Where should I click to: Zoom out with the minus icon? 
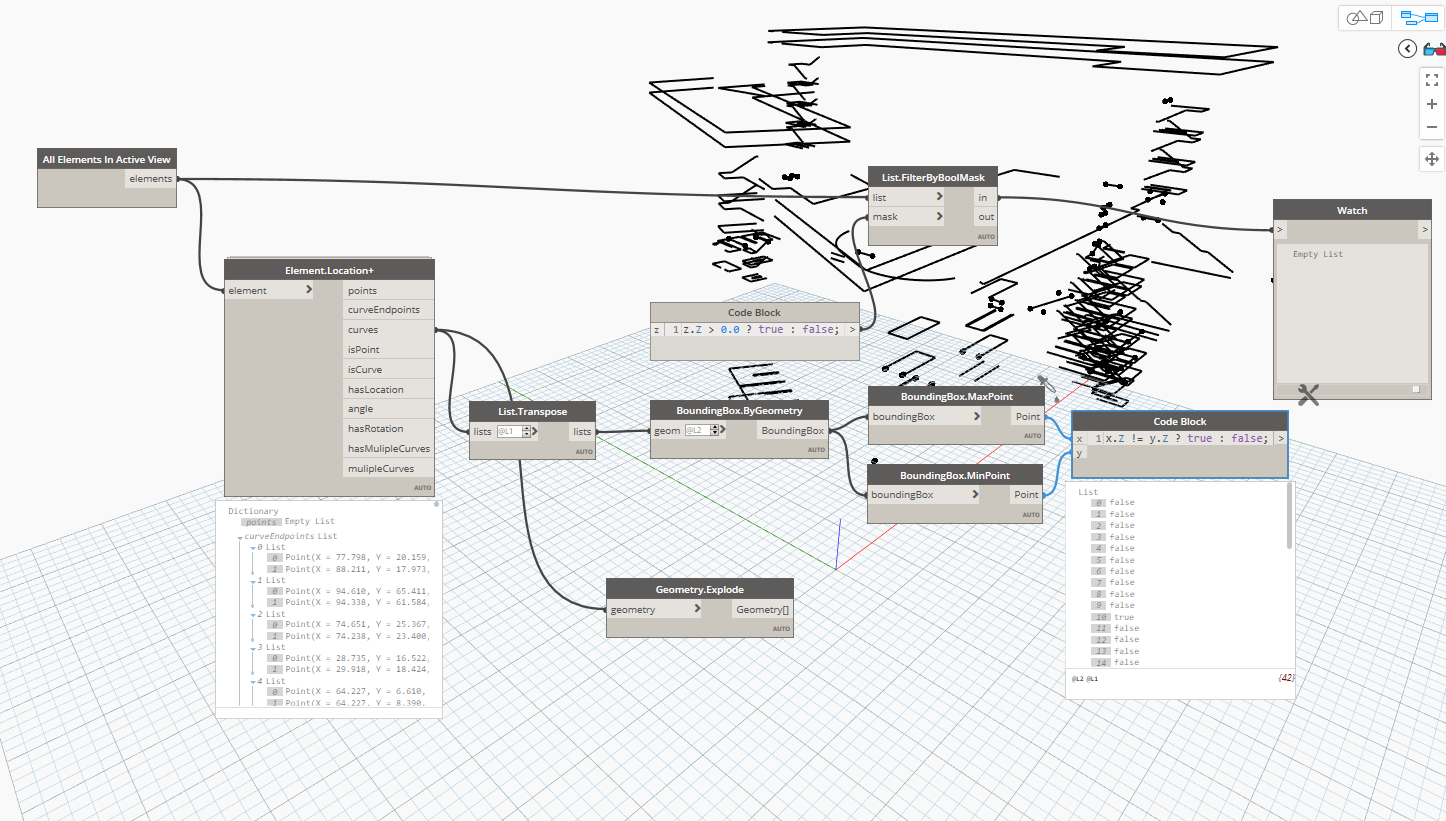pos(1432,127)
